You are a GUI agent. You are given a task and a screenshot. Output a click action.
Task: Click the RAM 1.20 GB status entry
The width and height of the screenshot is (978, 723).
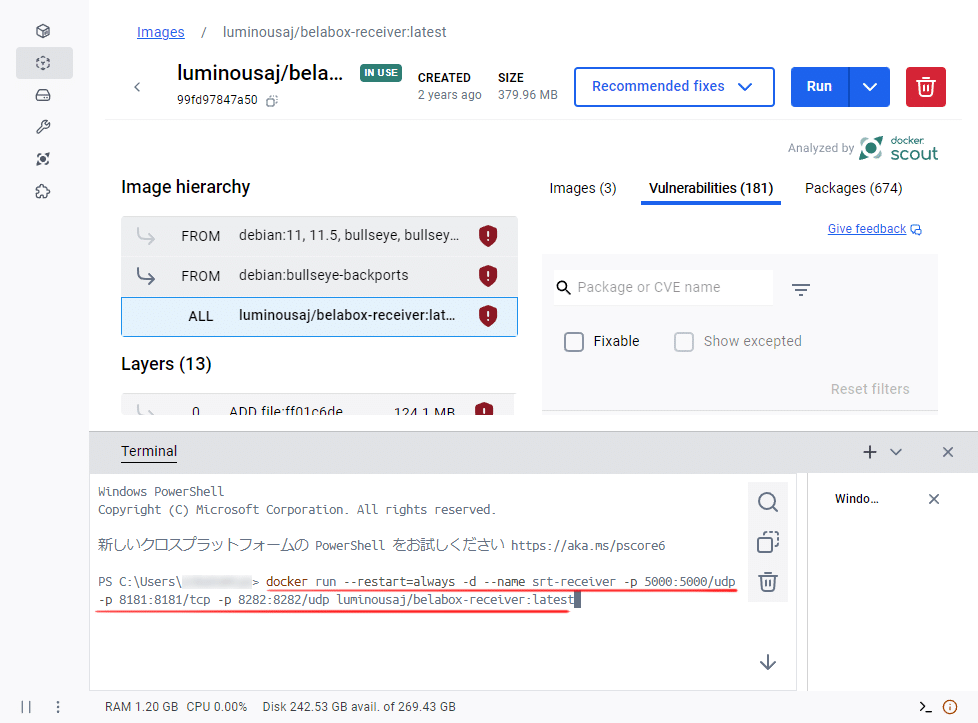(141, 707)
